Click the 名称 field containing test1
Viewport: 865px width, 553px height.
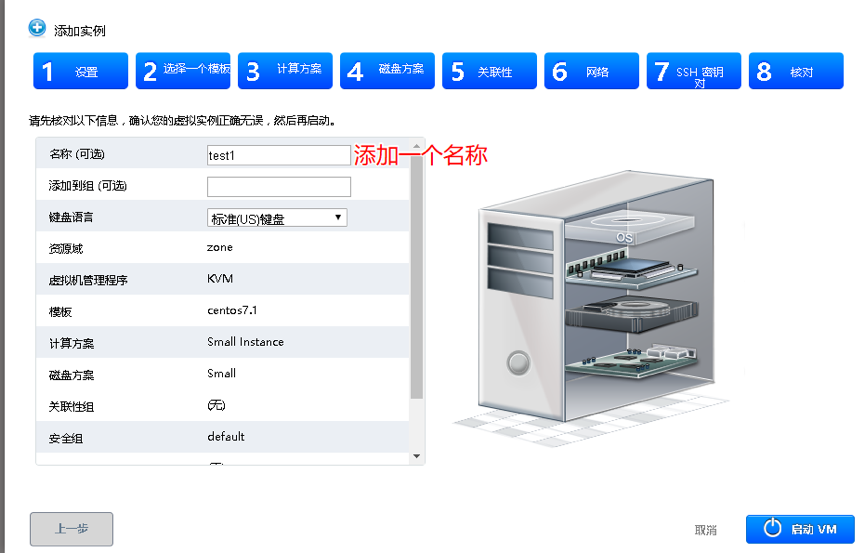coord(278,155)
